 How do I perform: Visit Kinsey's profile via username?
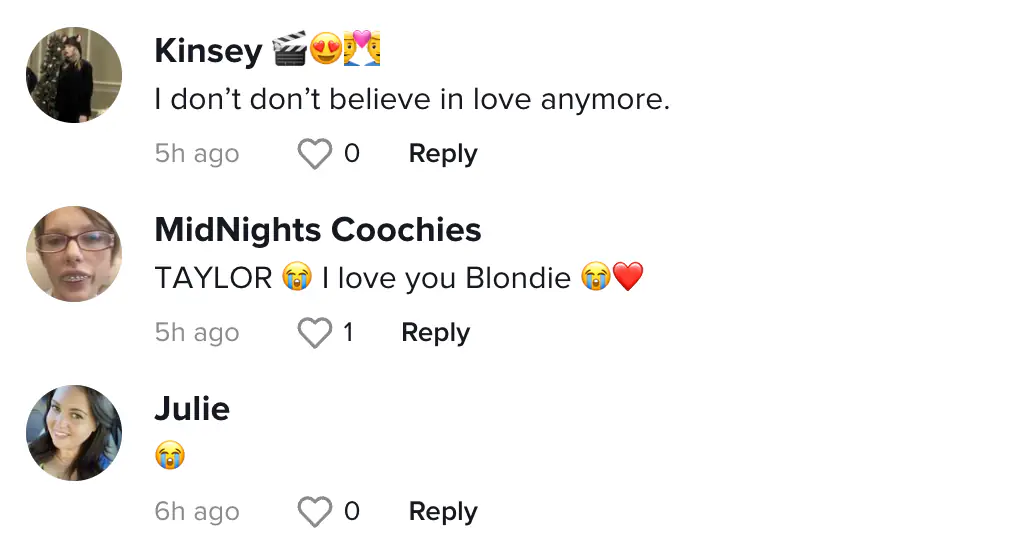[x=208, y=50]
